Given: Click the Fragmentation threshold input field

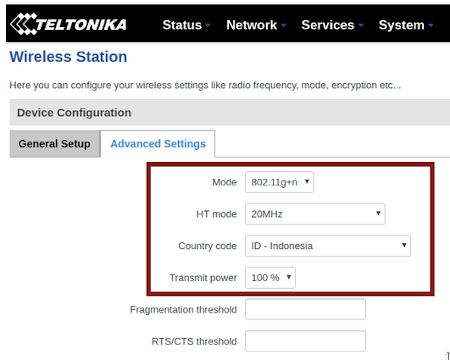Looking at the screenshot, I should (305, 309).
